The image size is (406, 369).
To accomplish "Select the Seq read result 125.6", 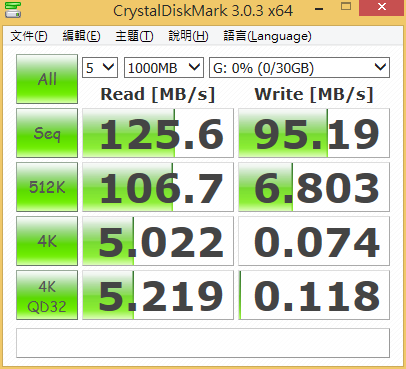I will coord(158,133).
